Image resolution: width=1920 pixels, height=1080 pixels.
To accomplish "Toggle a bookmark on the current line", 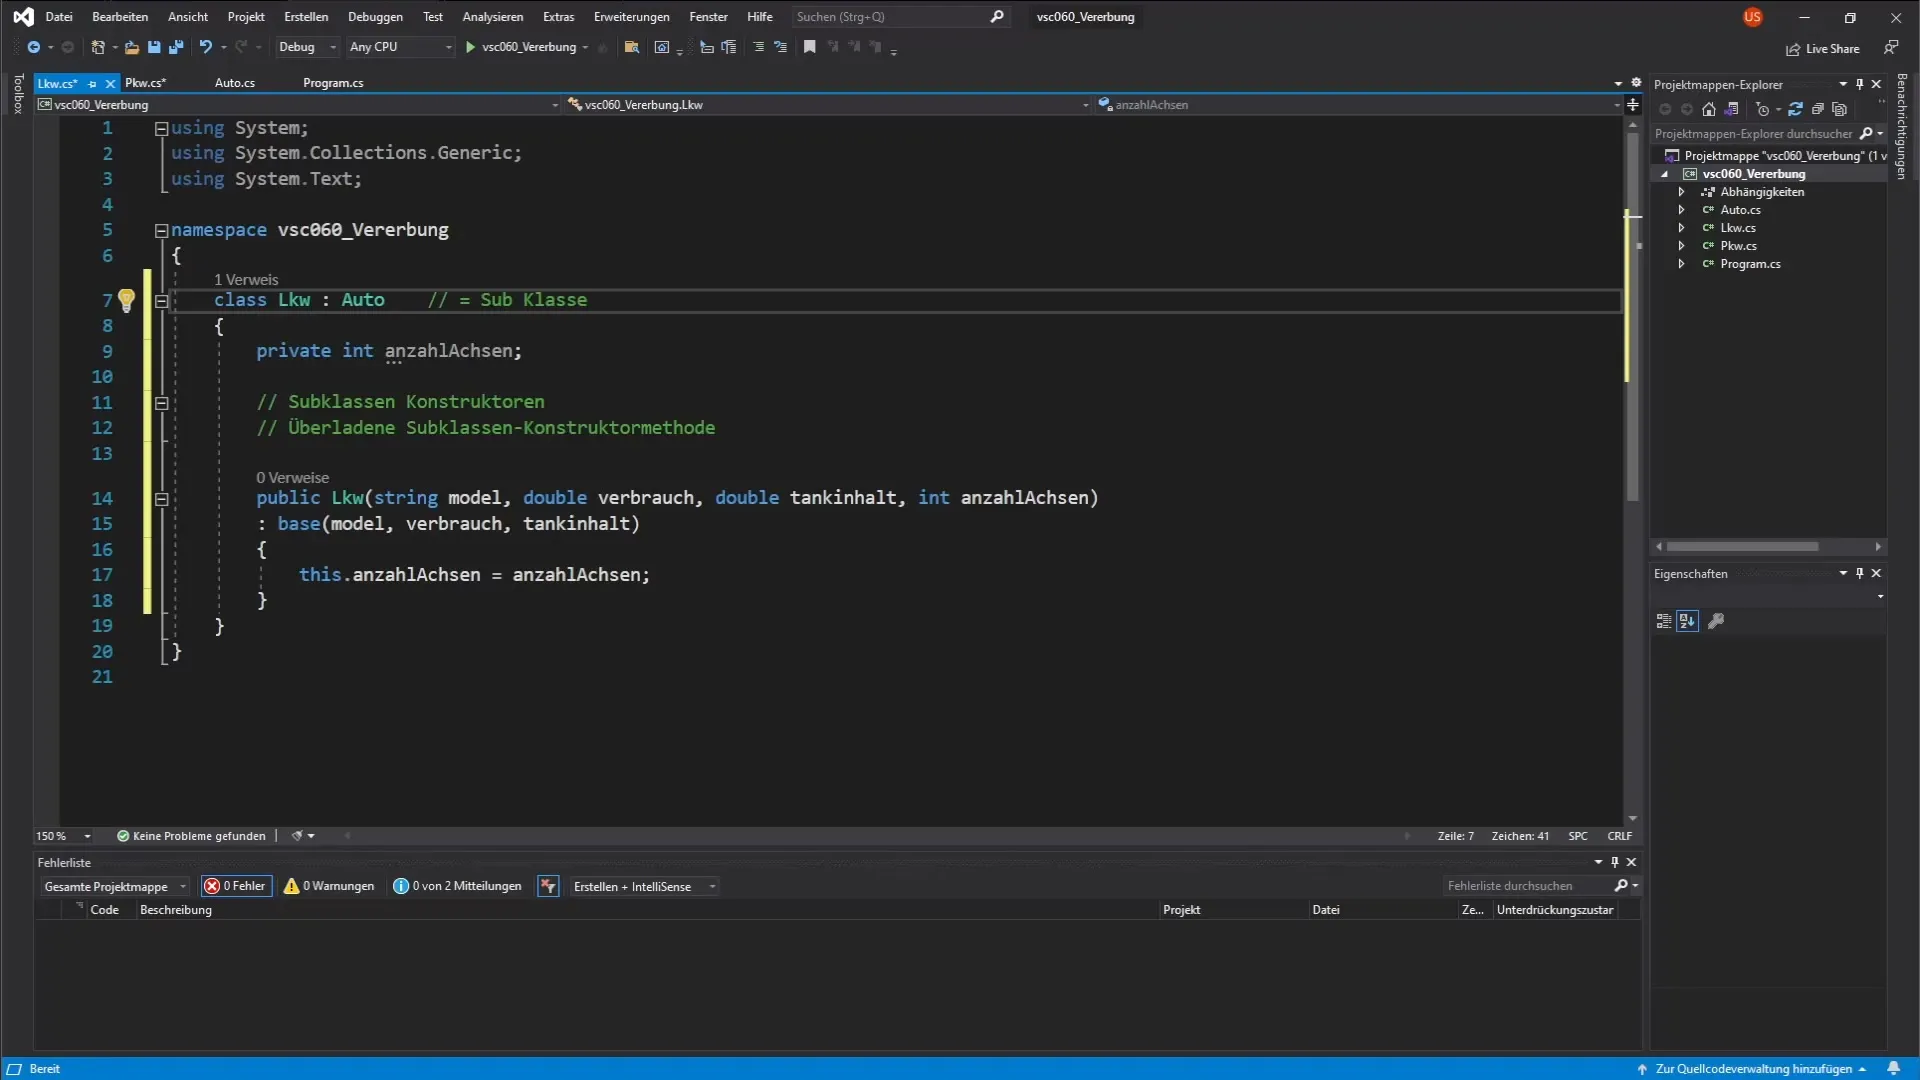I will 810,47.
